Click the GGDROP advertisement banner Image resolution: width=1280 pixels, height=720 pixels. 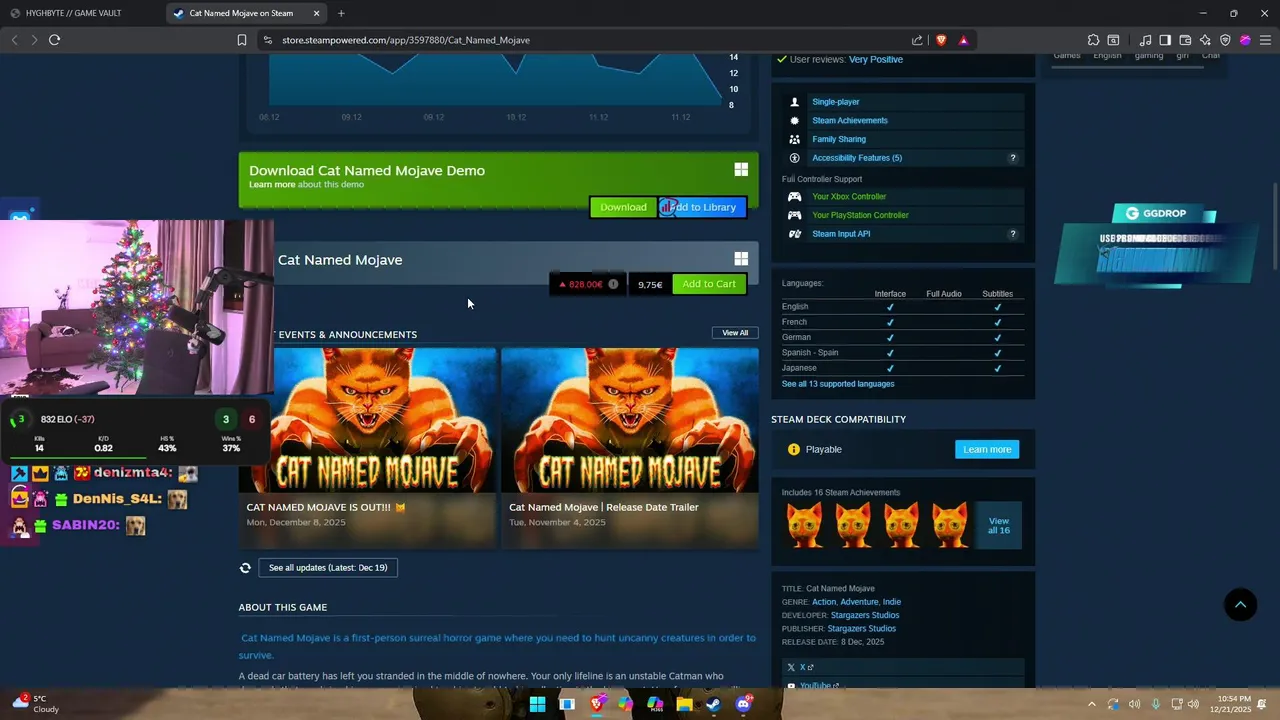[x=1157, y=245]
